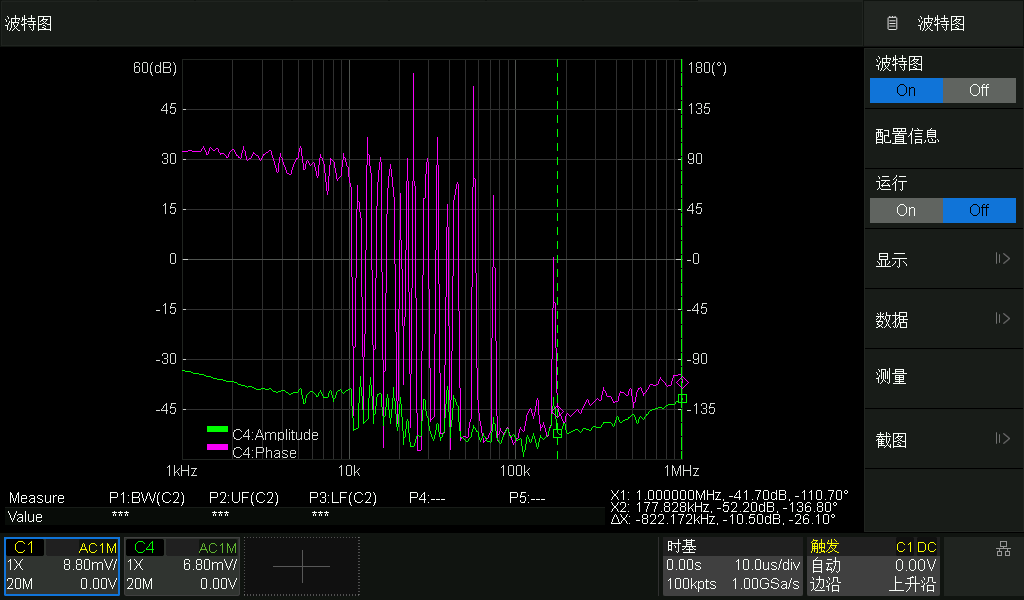Click the X1 cursor readout line
Image resolution: width=1024 pixels, height=600 pixels.
click(729, 495)
